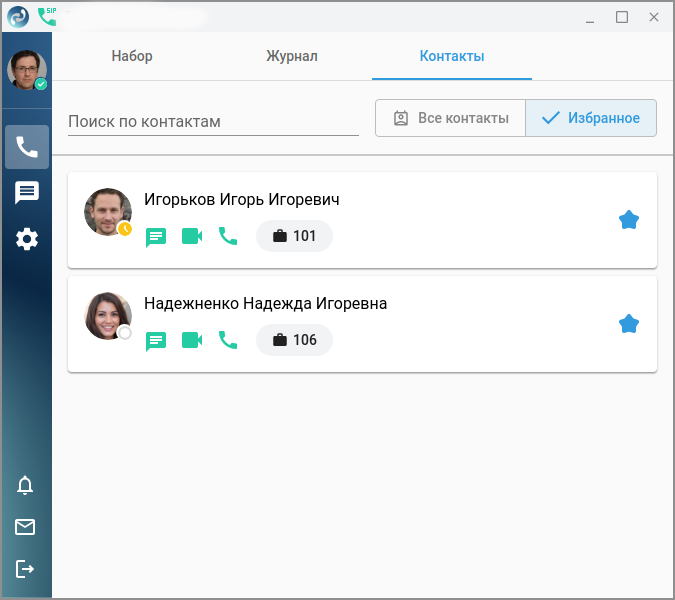Click name Игорьков Игорь Игоревич
Image resolution: width=675 pixels, height=600 pixels.
[242, 199]
